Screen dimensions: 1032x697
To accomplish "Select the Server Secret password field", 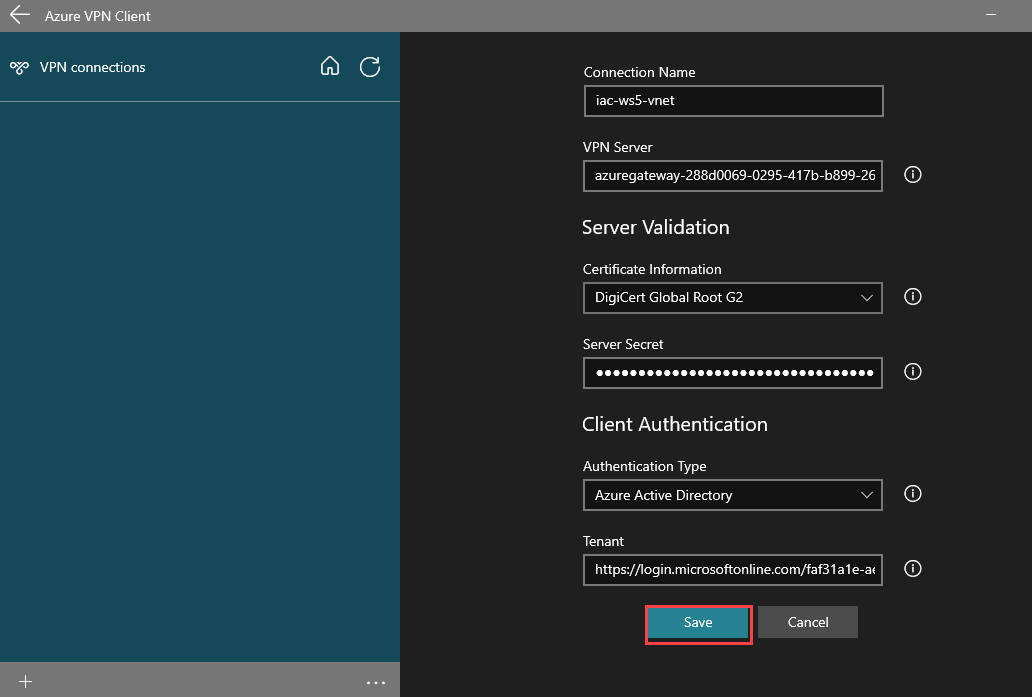I will (x=733, y=373).
